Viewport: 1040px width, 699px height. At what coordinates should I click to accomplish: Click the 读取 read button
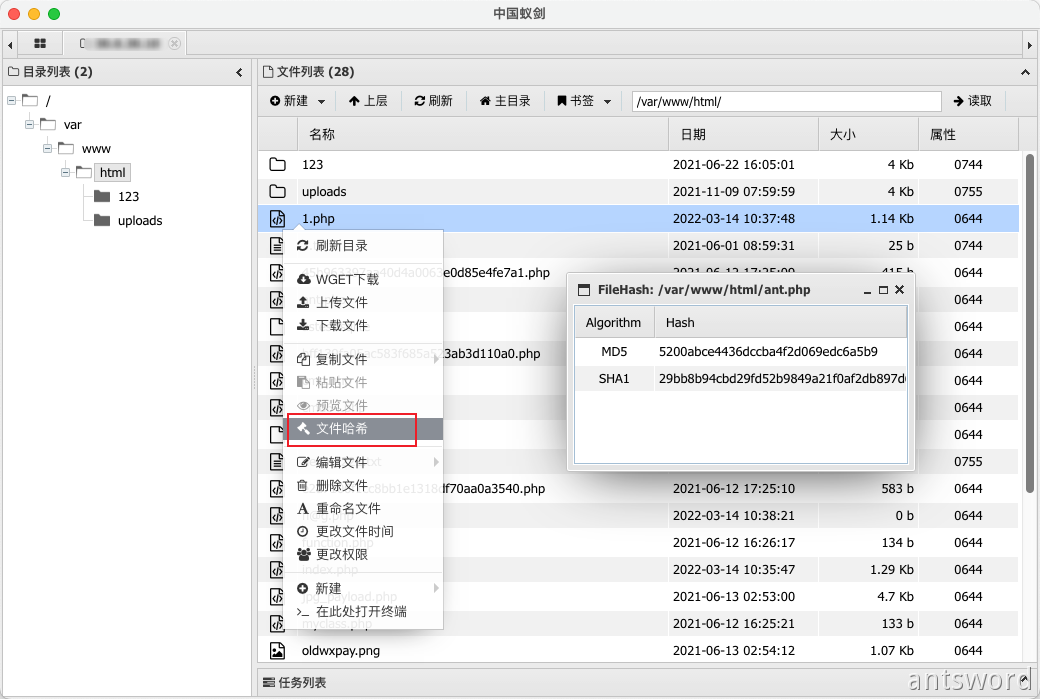pos(972,101)
